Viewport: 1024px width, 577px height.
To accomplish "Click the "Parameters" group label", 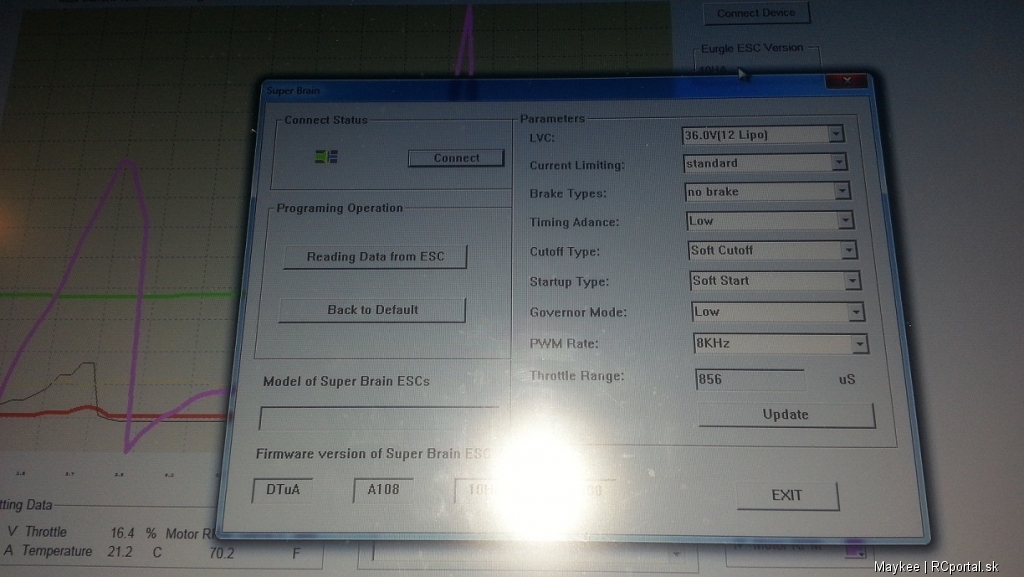I will 552,118.
